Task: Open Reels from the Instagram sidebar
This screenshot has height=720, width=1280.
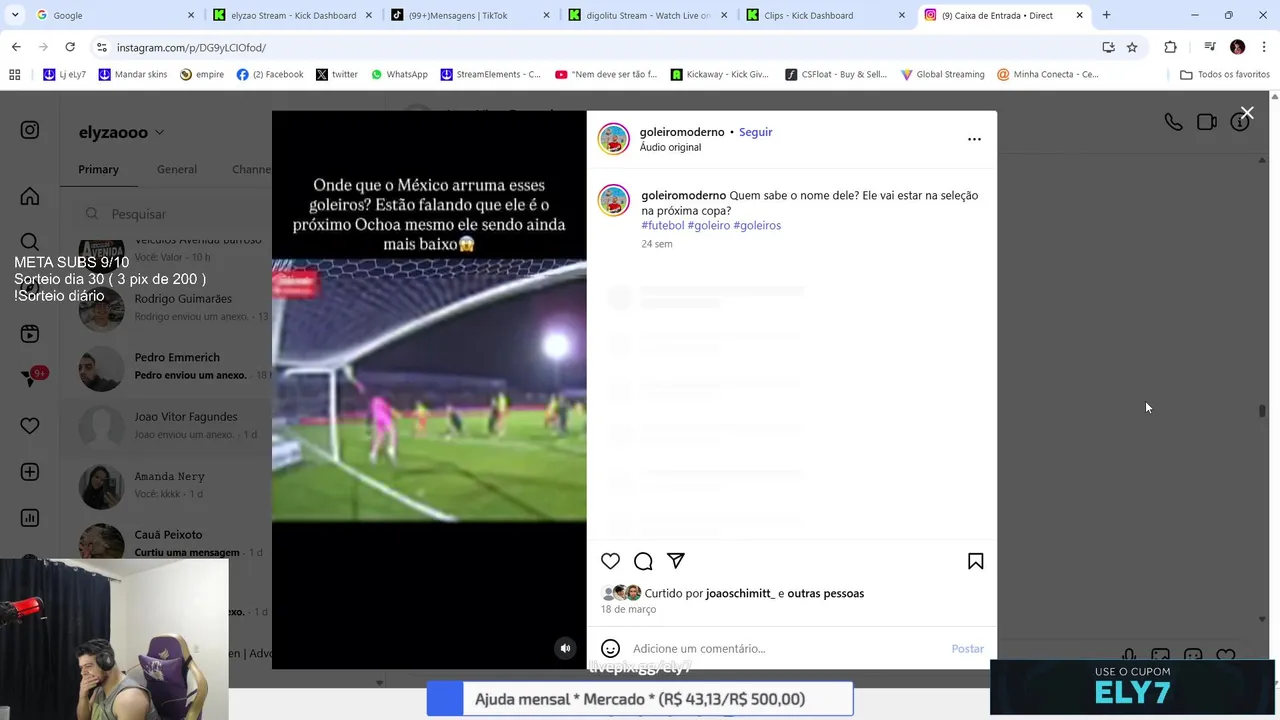Action: point(30,334)
